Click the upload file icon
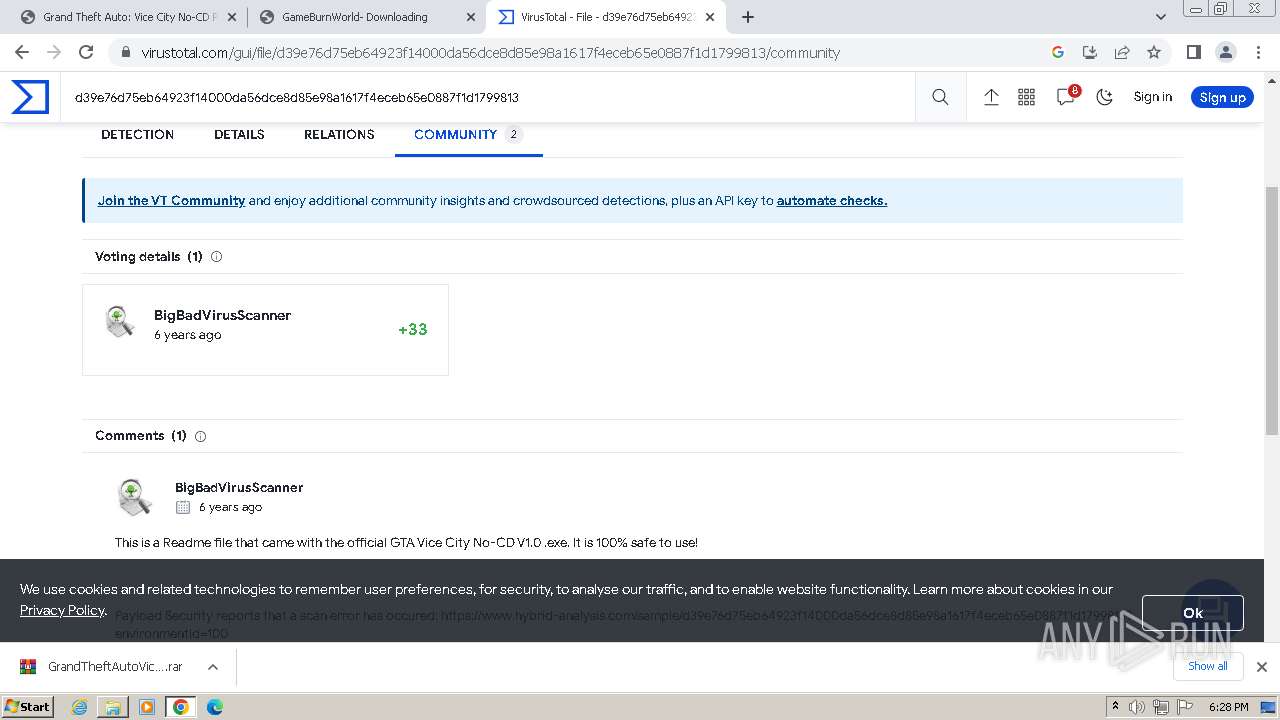The width and height of the screenshot is (1280, 720). click(x=991, y=97)
